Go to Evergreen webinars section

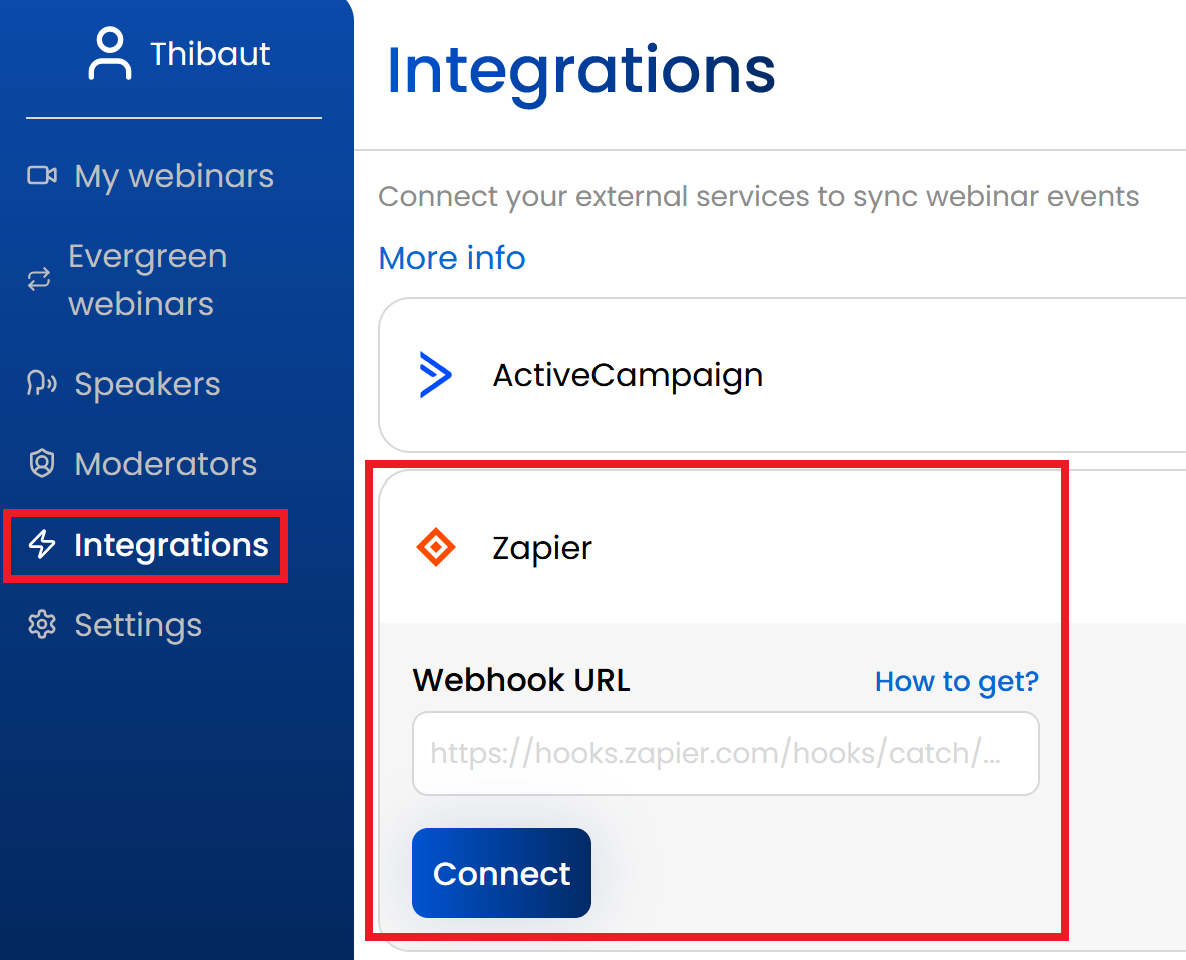tap(147, 280)
